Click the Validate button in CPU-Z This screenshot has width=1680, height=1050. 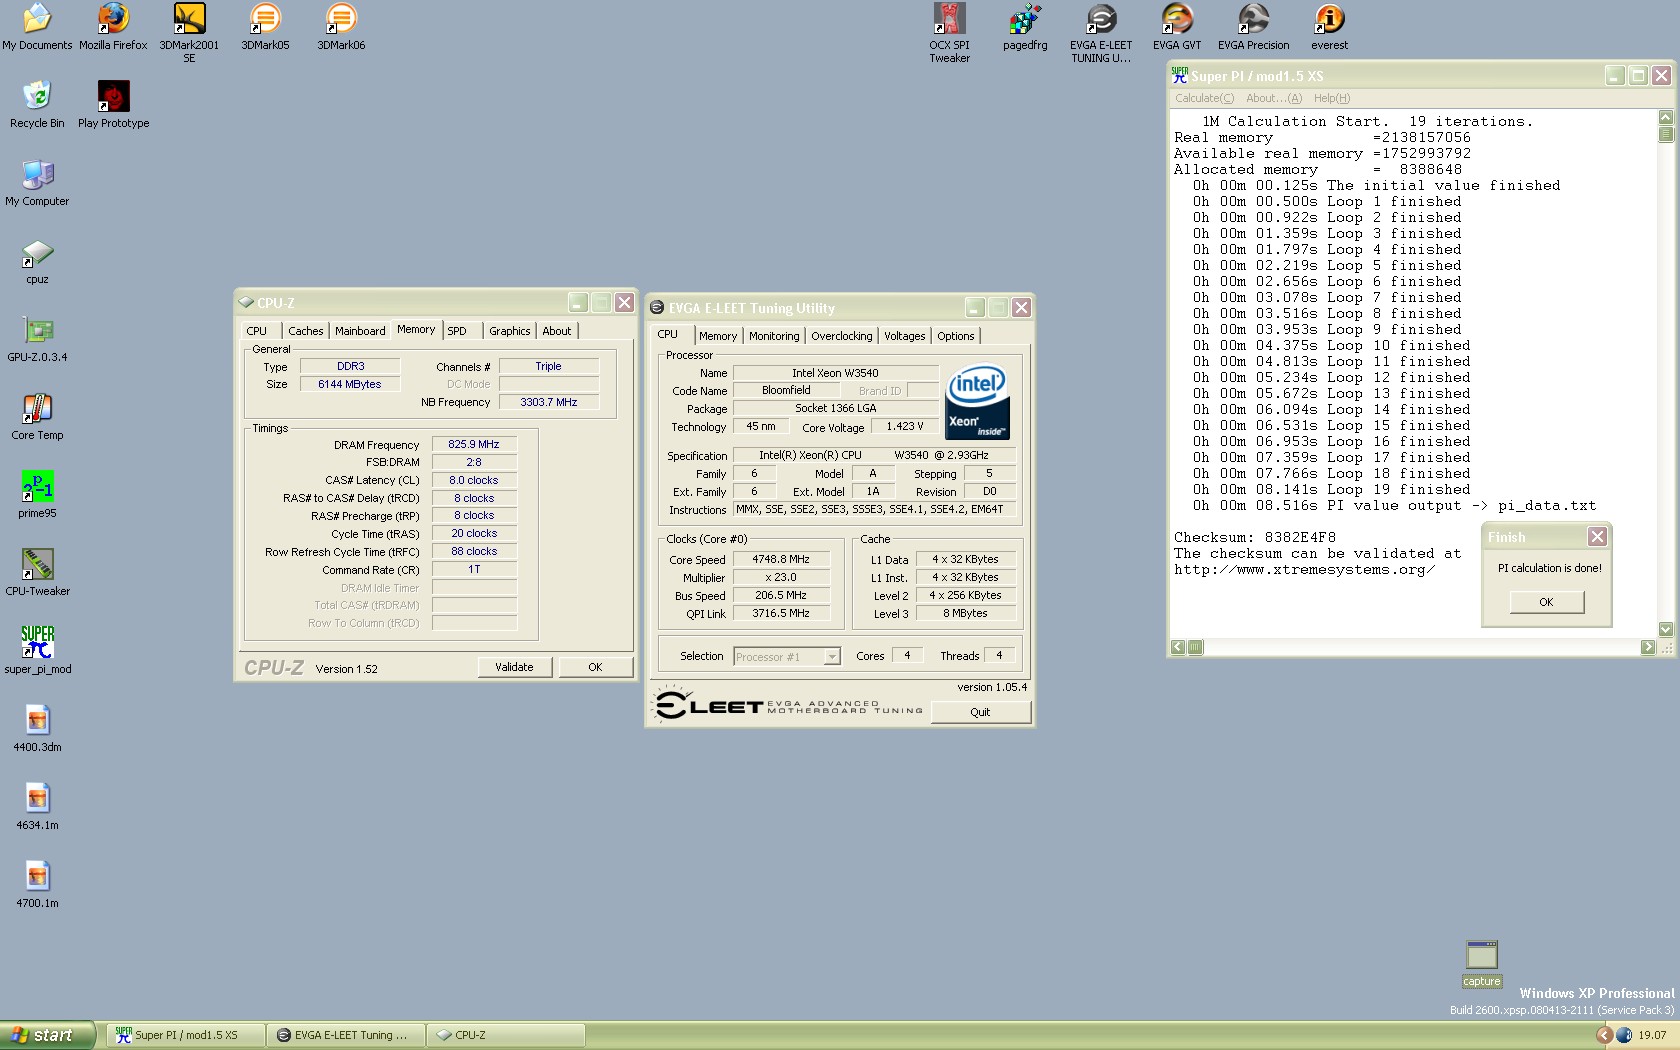click(514, 667)
